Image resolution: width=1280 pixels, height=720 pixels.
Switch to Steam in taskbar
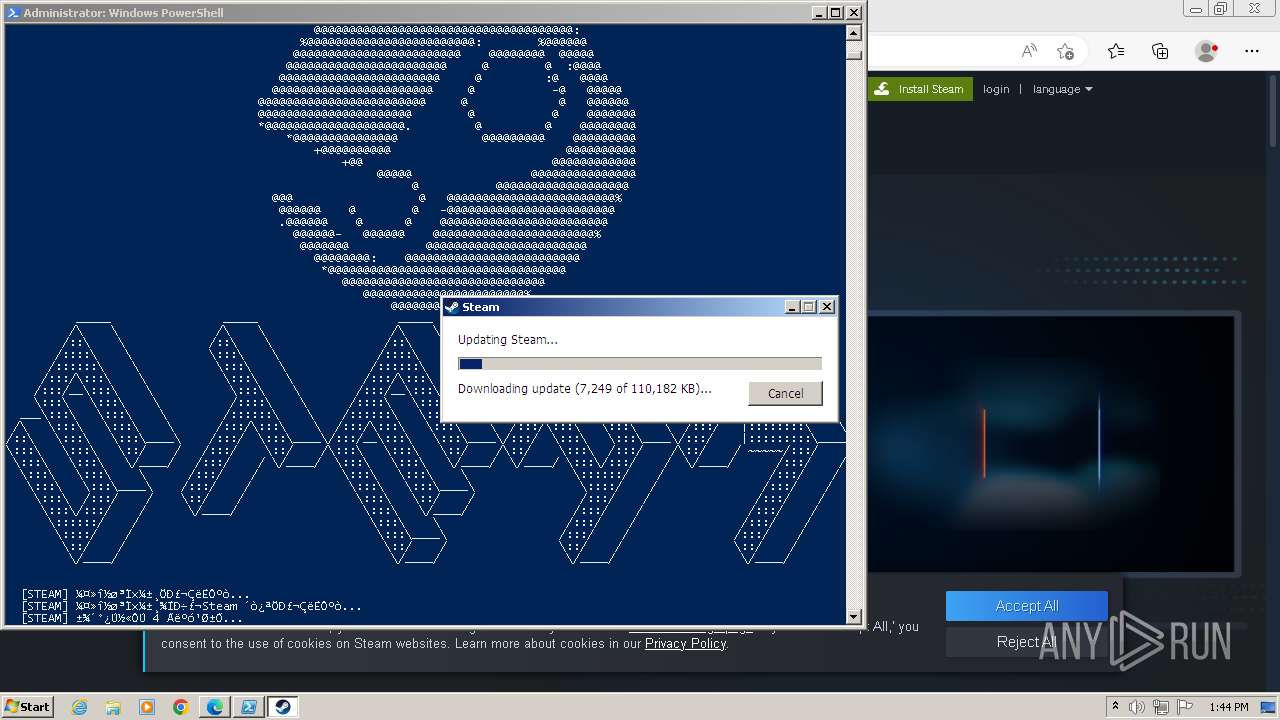point(283,707)
